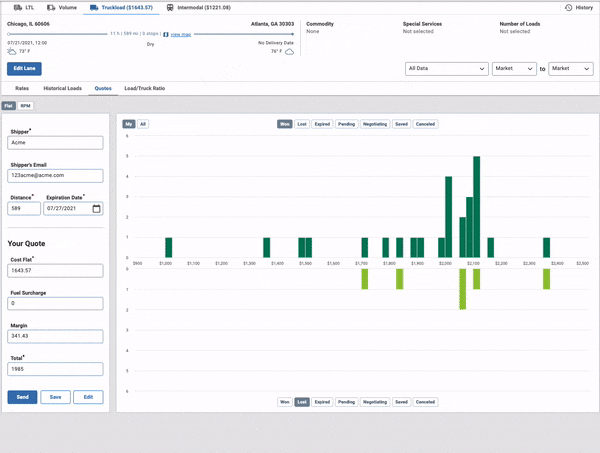
Task: Open the destination Market dropdown after 'to'
Action: pos(571,69)
